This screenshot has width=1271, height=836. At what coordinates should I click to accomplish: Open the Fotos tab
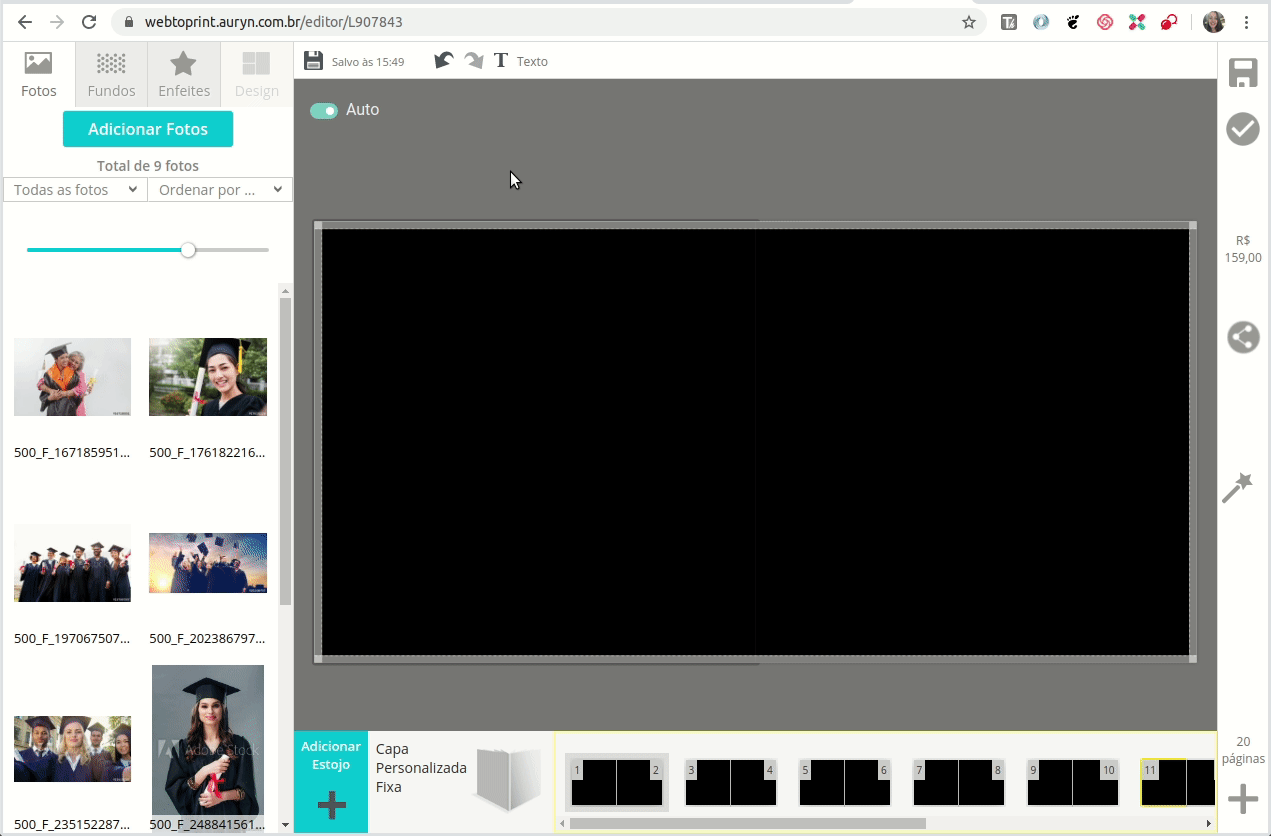click(x=39, y=75)
